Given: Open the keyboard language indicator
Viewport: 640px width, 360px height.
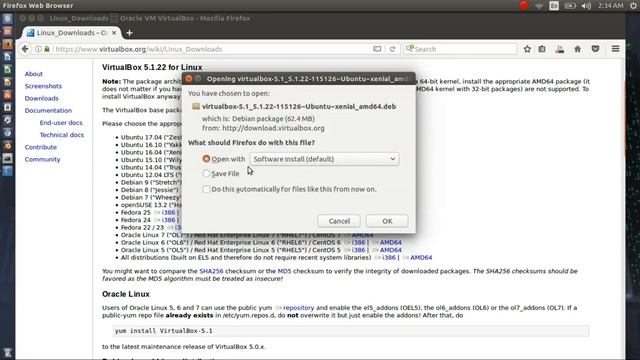Looking at the screenshot, I should 554,5.
